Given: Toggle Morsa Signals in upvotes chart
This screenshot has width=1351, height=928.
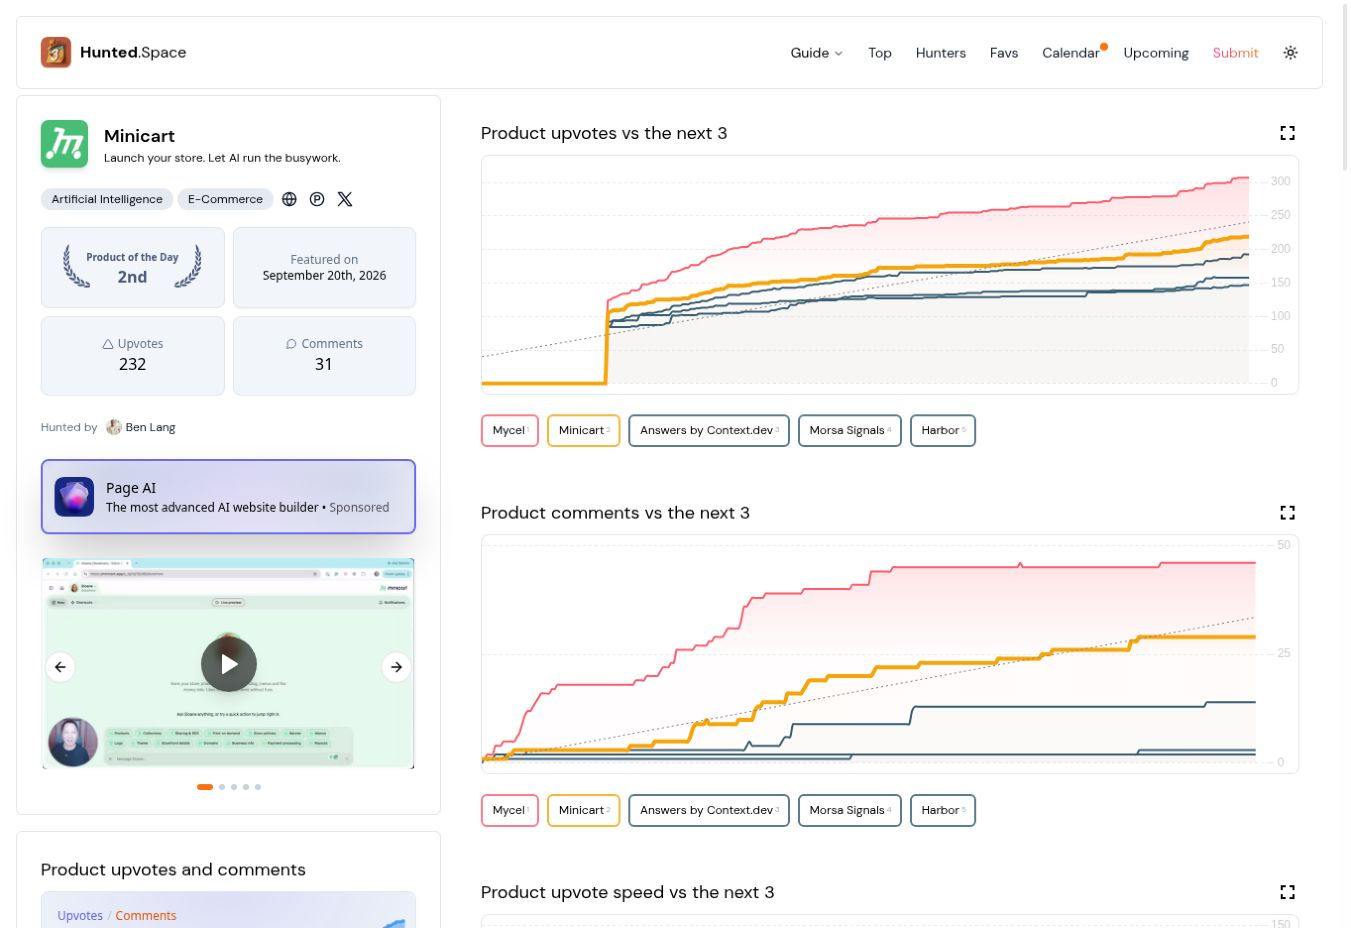Looking at the screenshot, I should click(850, 431).
